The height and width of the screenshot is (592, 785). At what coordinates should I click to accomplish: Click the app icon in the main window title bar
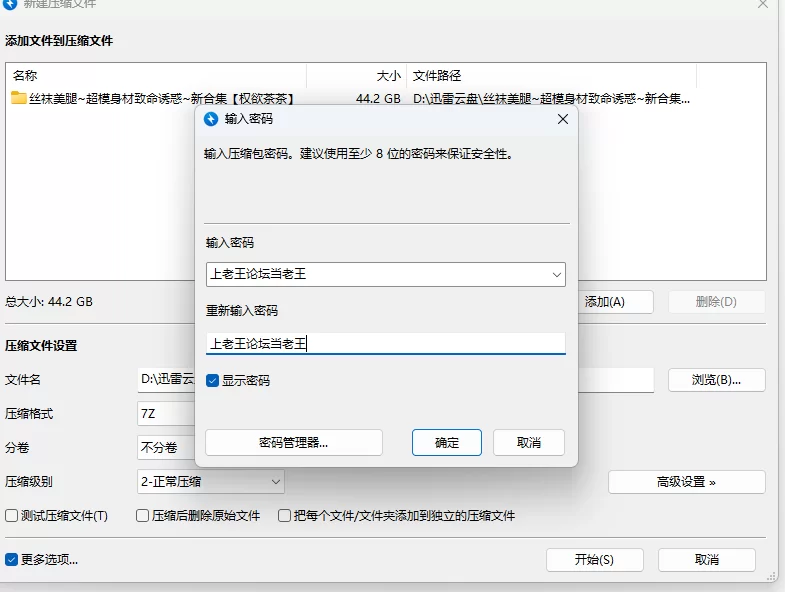[x=10, y=4]
